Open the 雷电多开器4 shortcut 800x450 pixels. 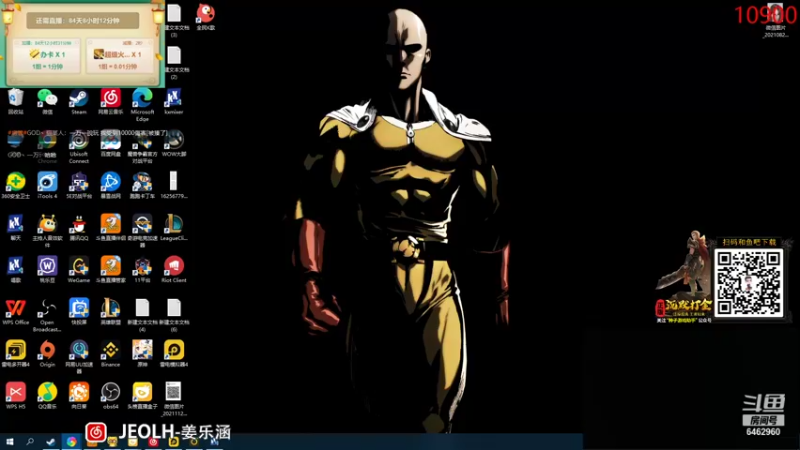16,354
